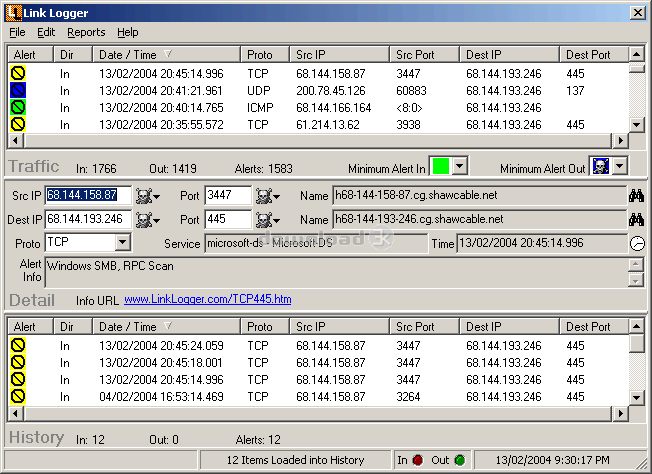Open the www.LinkLogger.com/TCP445.htm info link
The width and height of the screenshot is (652, 474).
pos(207,299)
